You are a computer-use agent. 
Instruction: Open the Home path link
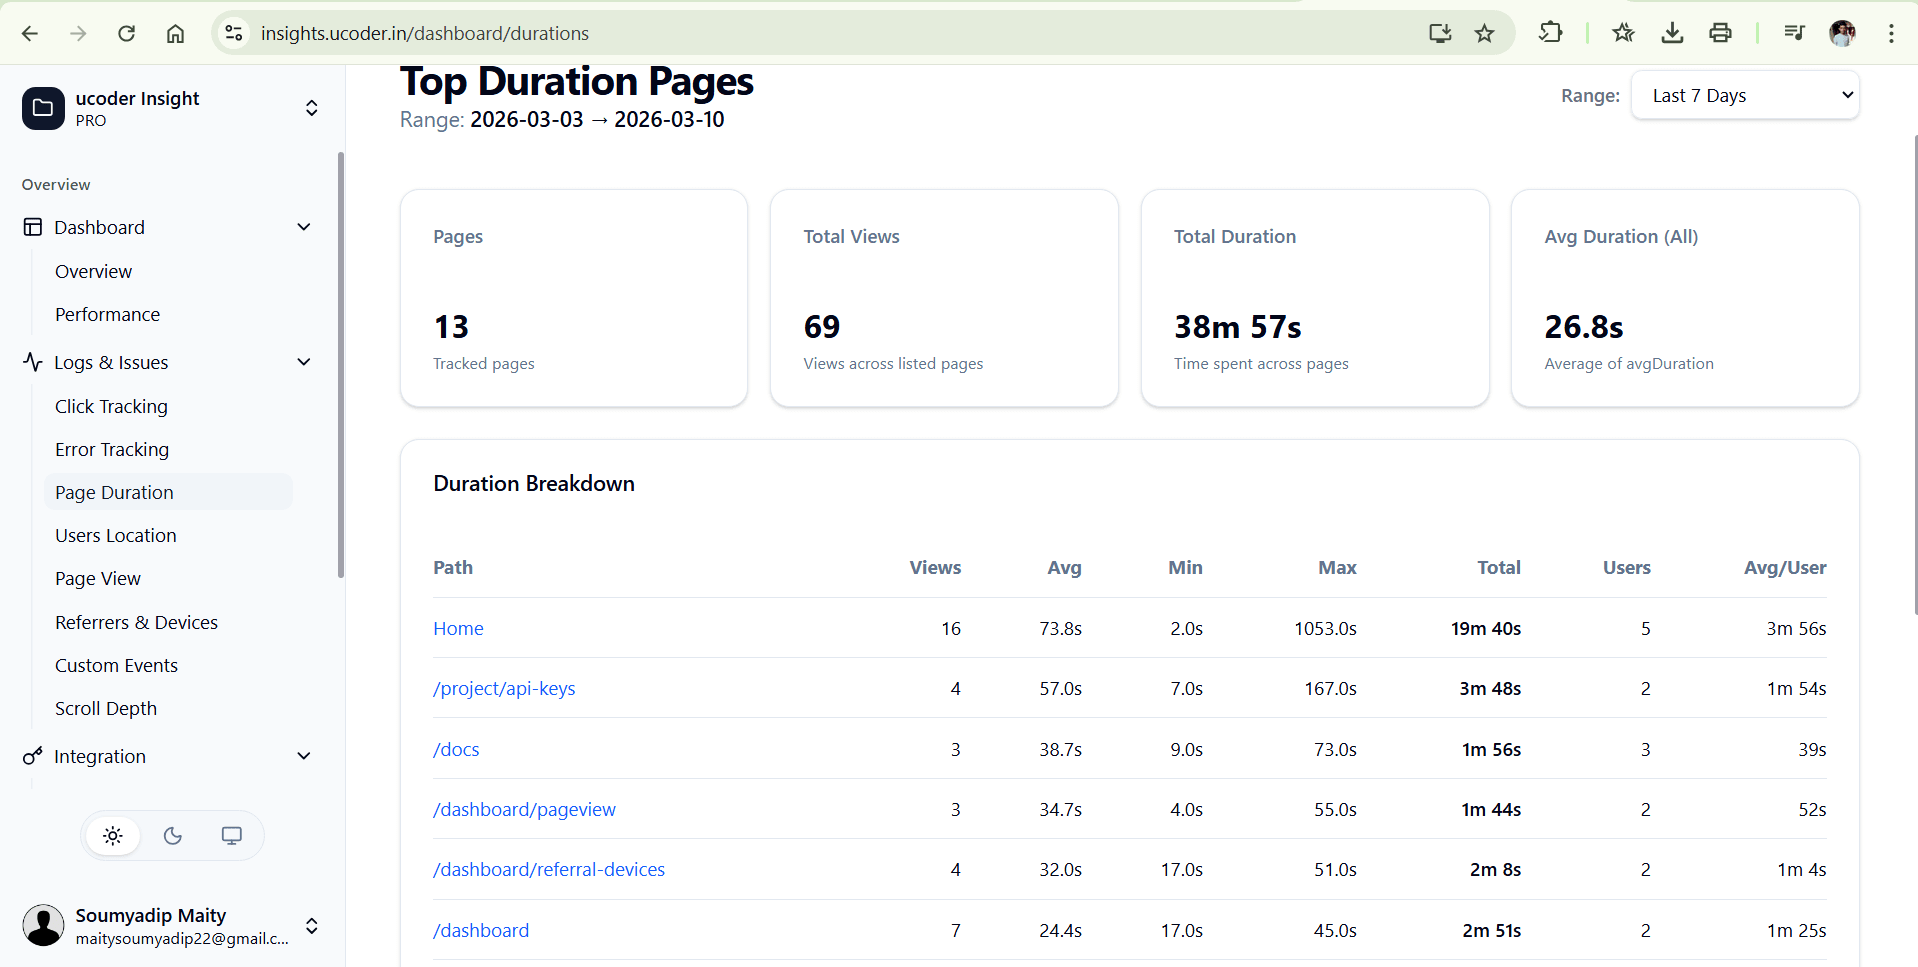coord(458,628)
